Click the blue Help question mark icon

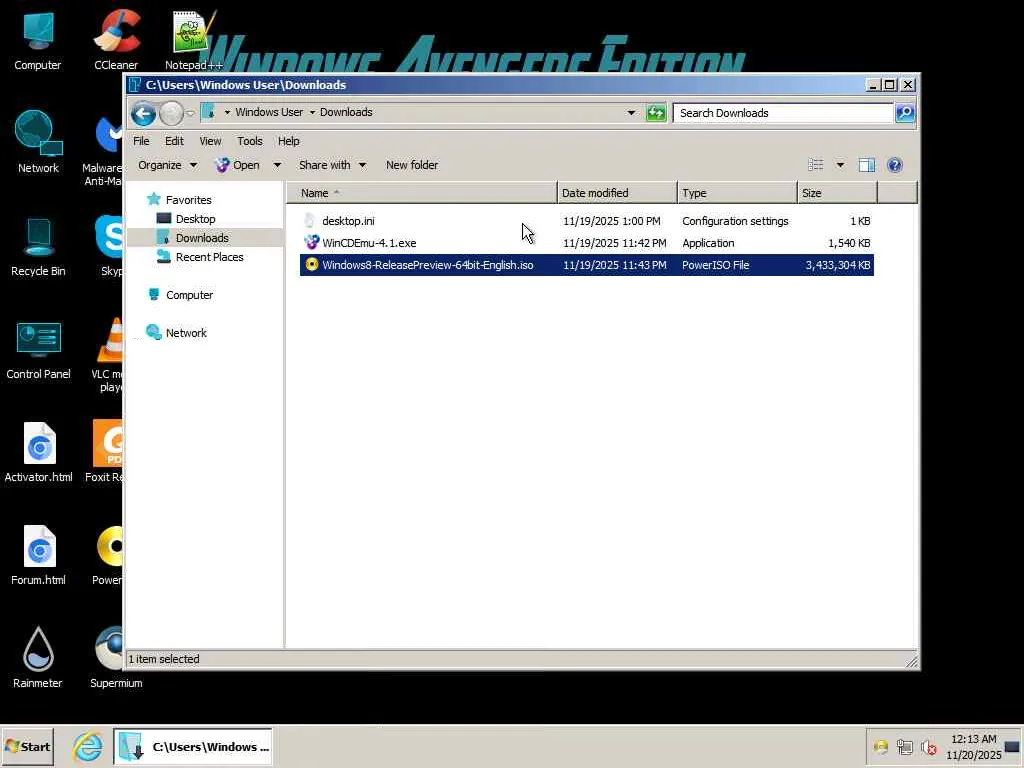[x=895, y=165]
